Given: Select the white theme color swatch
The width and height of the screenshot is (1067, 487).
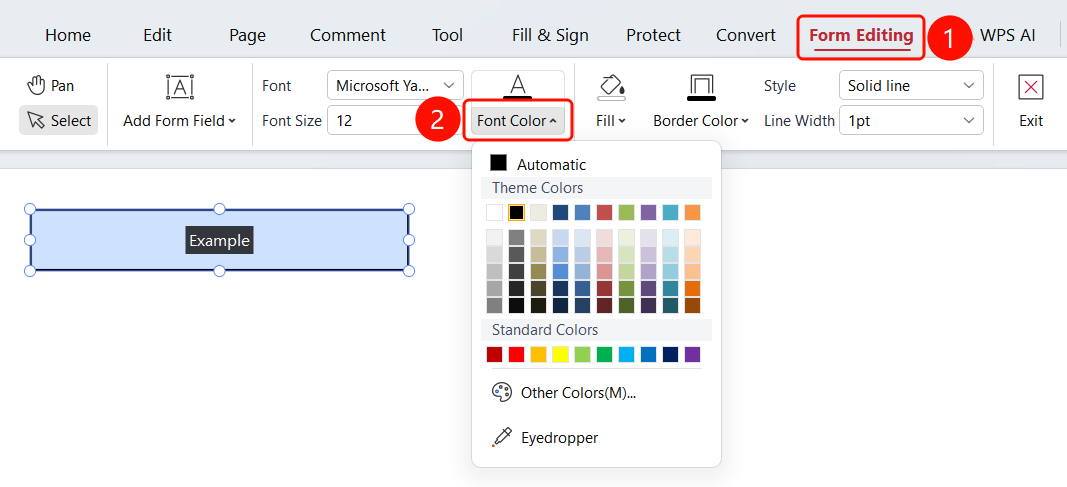Looking at the screenshot, I should [495, 212].
